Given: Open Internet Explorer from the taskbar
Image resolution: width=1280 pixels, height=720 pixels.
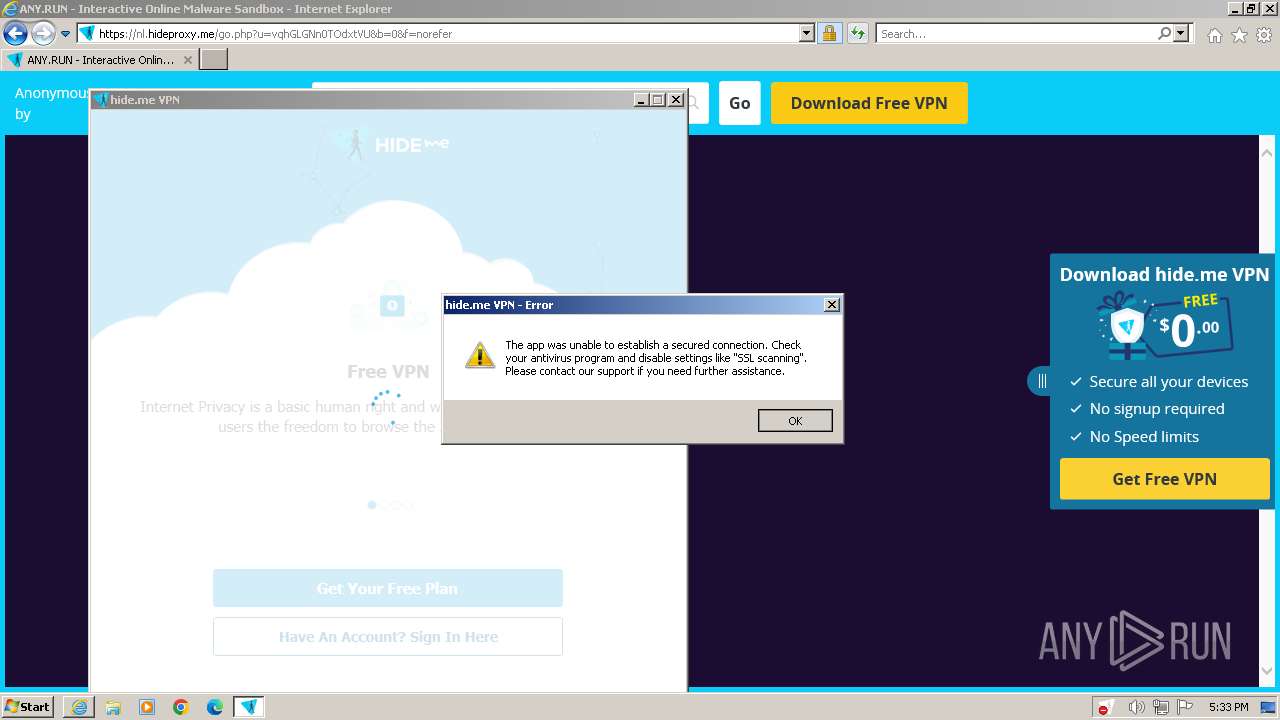Looking at the screenshot, I should point(79,707).
